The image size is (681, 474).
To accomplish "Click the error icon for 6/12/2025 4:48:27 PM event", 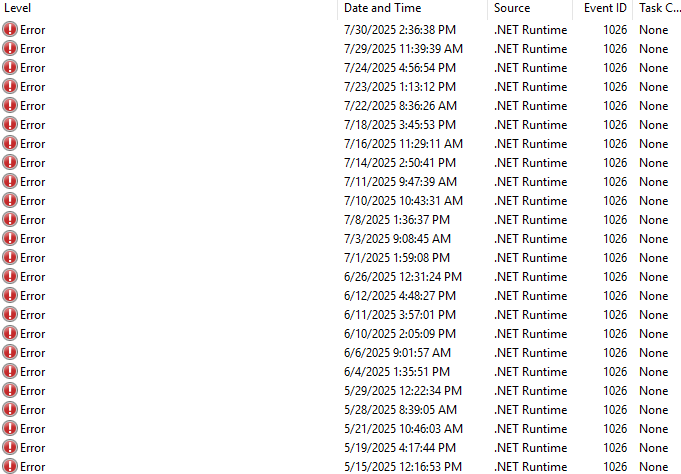I will click(10, 296).
